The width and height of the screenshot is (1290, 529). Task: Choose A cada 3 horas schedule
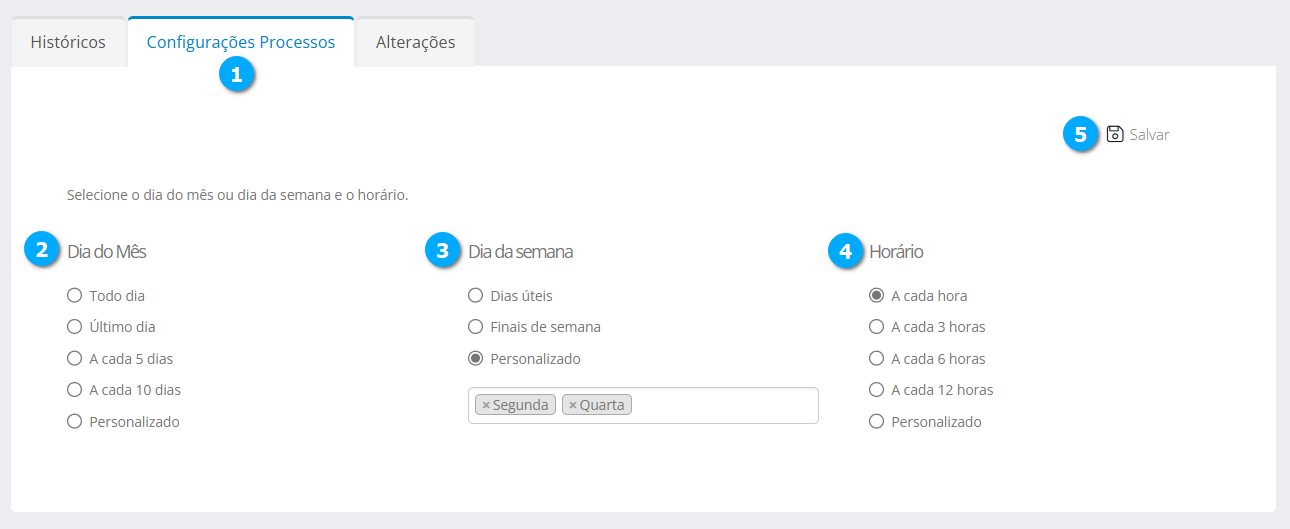click(x=877, y=327)
